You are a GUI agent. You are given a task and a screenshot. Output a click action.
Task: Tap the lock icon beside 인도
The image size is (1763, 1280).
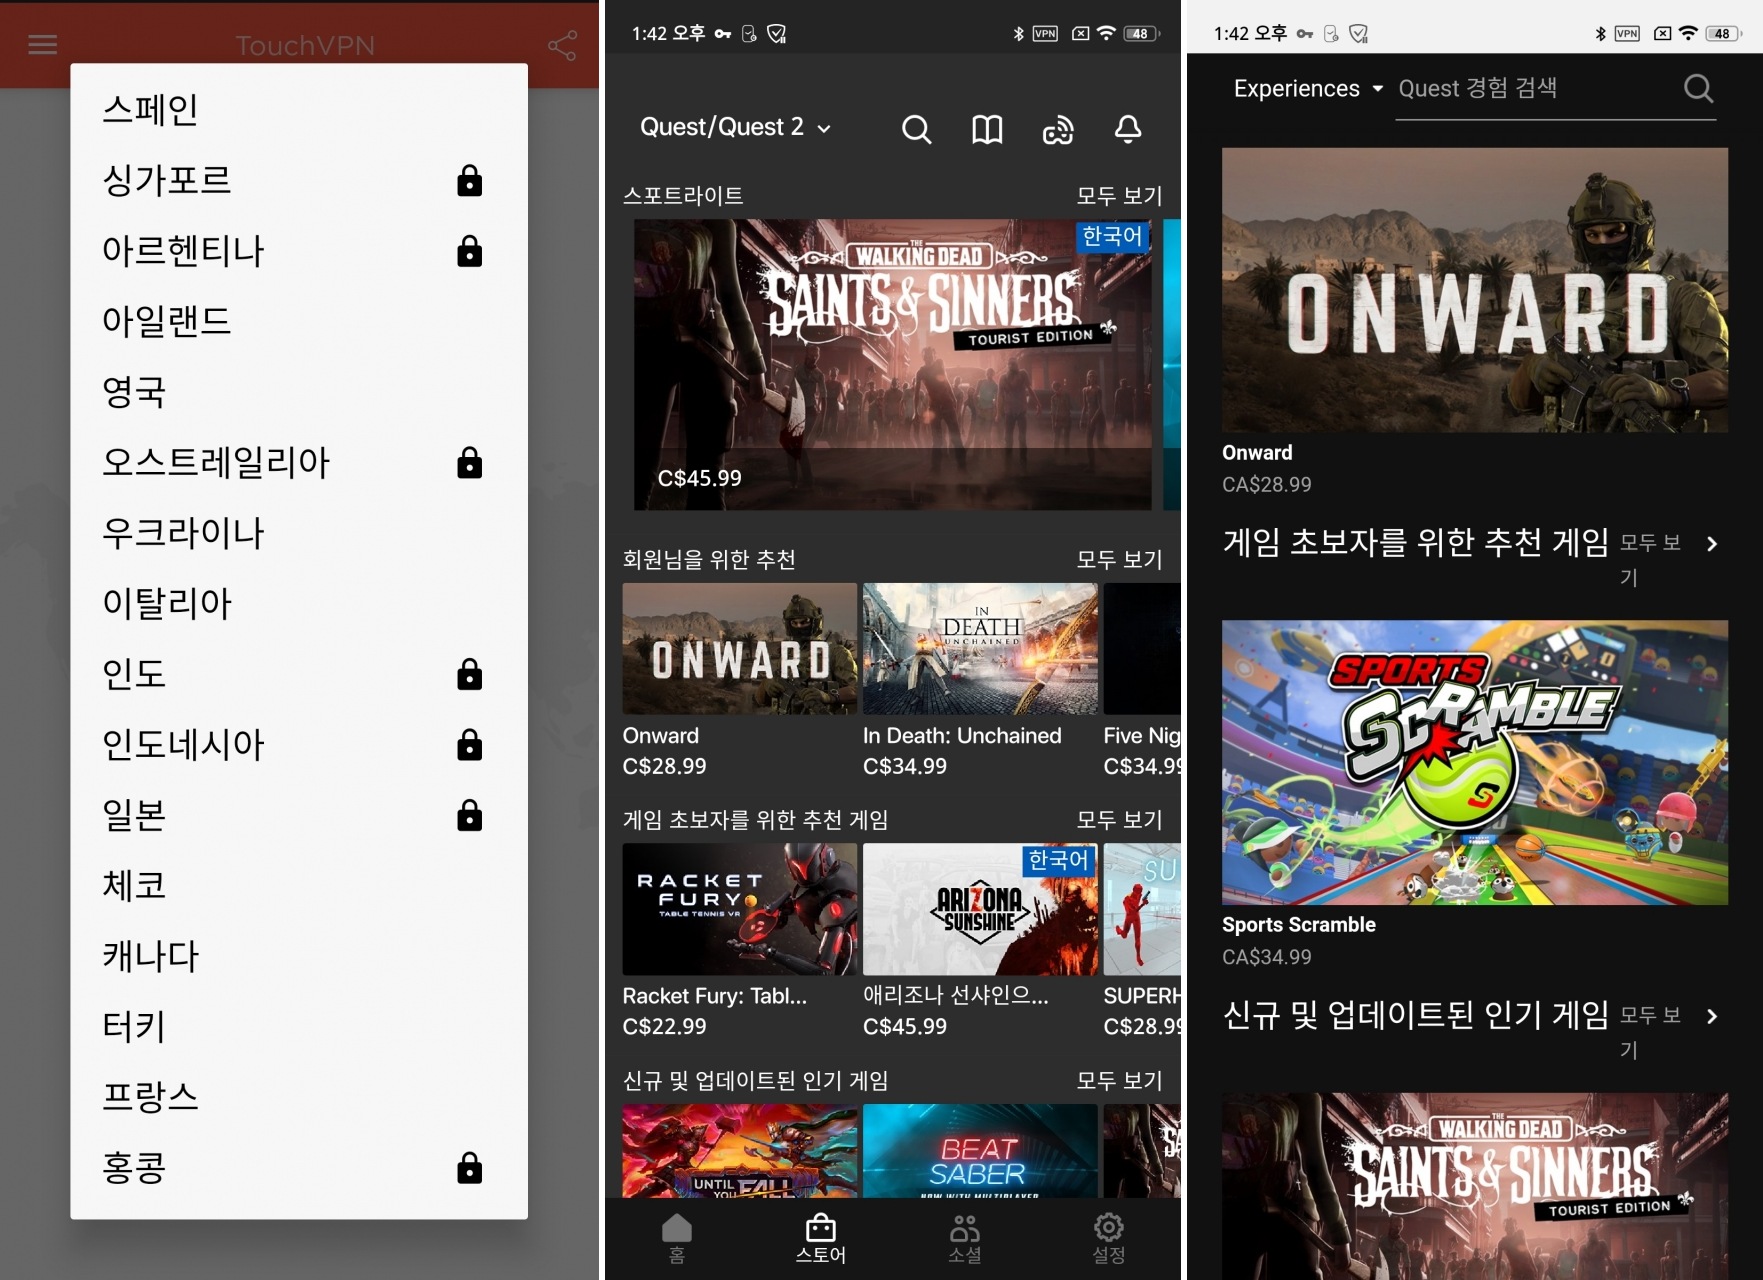pos(469,674)
